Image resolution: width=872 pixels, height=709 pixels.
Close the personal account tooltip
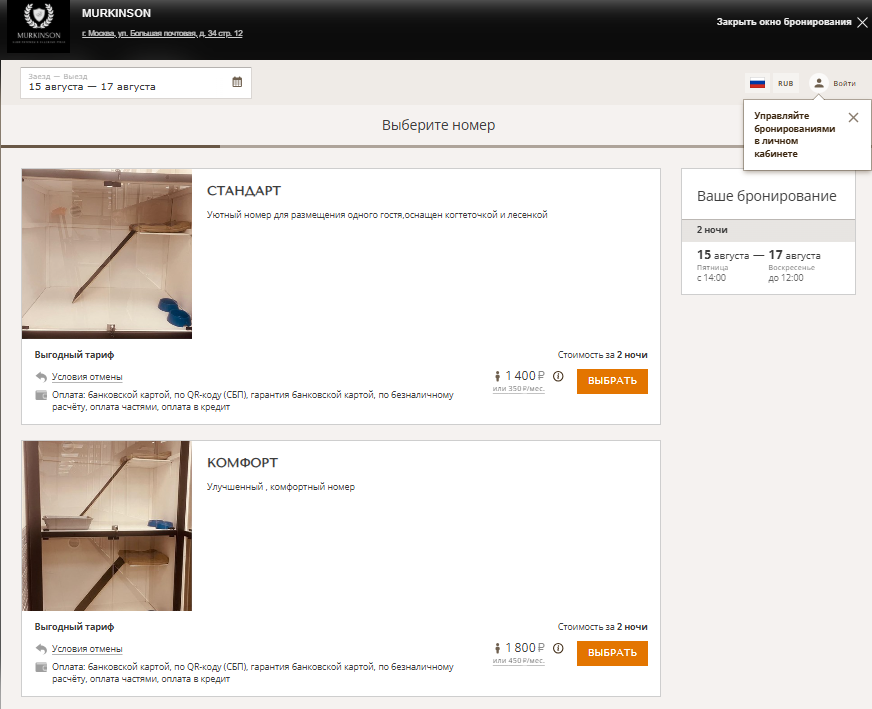853,117
